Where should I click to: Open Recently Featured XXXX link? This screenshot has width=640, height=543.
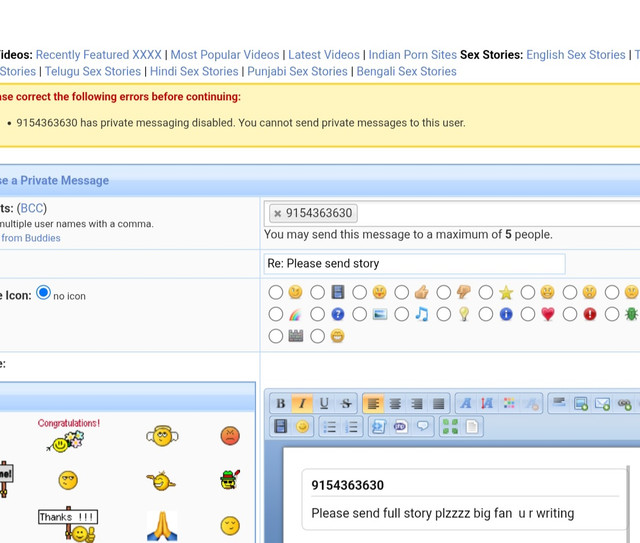[98, 55]
